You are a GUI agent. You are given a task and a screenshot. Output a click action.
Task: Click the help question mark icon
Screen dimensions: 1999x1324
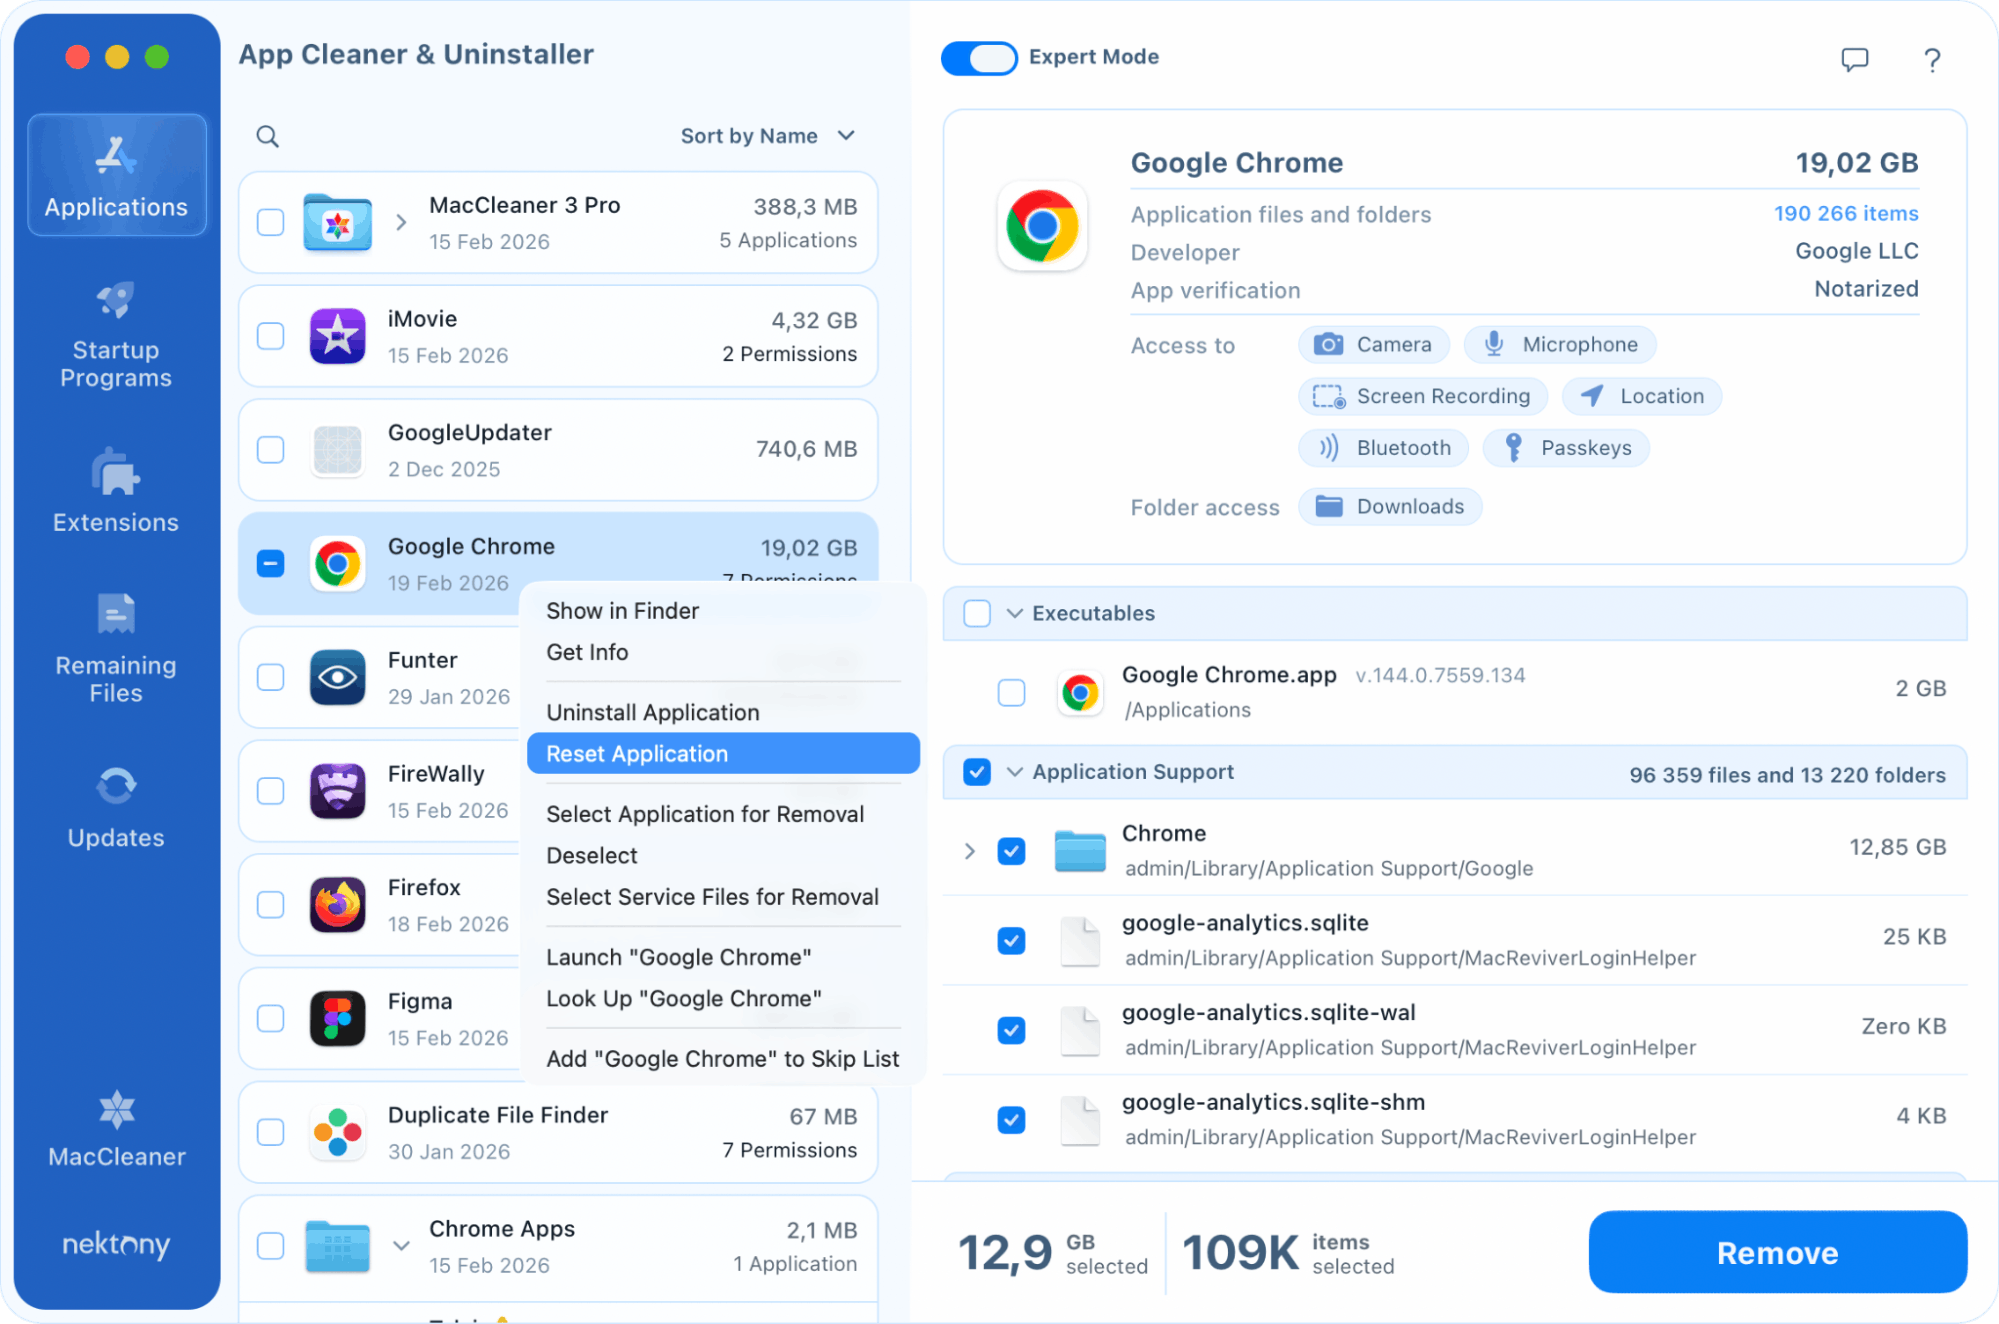point(1931,60)
